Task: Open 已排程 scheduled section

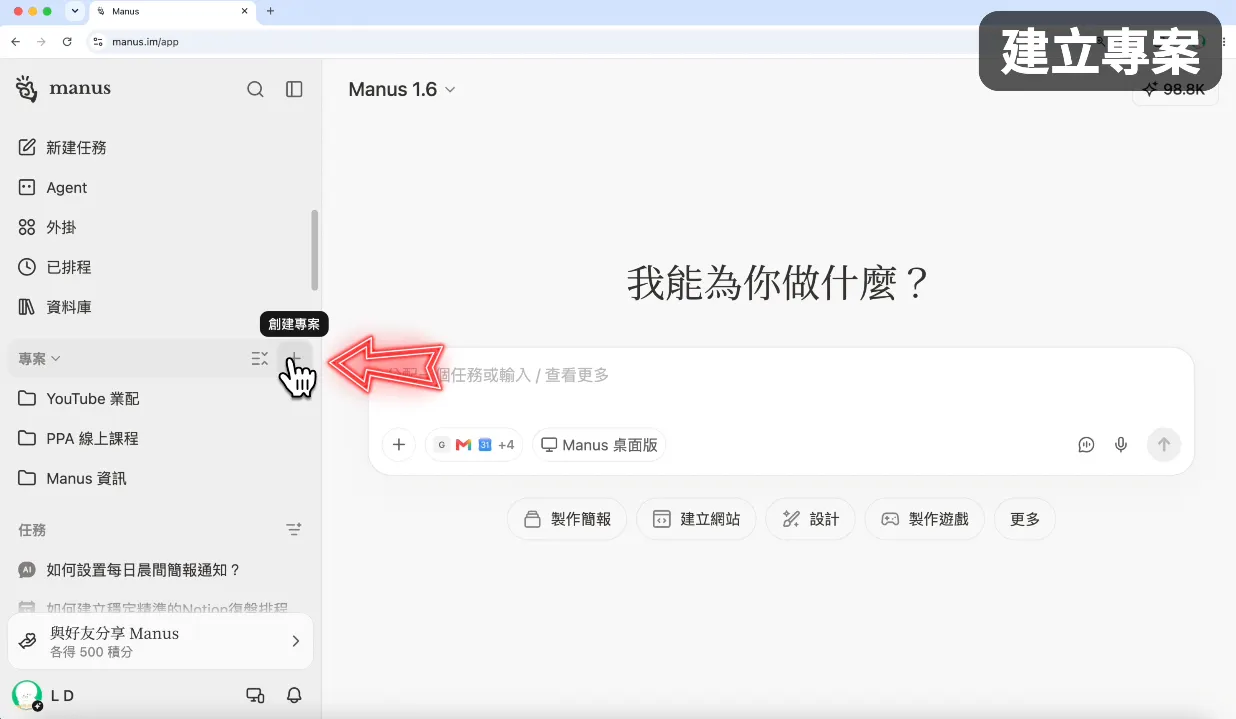Action: click(x=160, y=267)
